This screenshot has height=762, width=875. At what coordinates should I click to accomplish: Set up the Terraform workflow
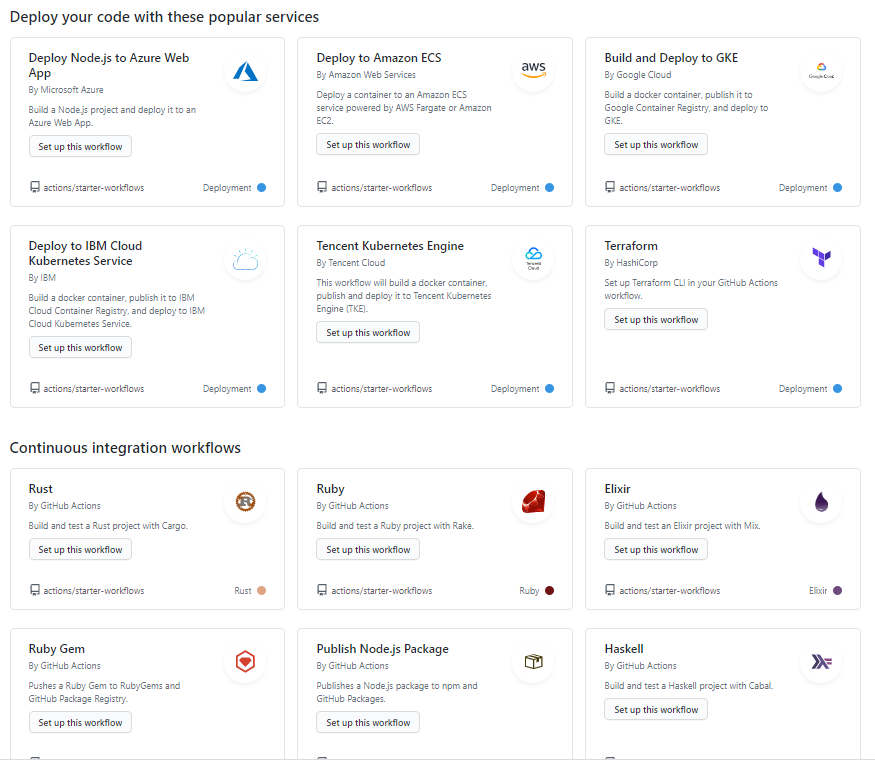656,320
